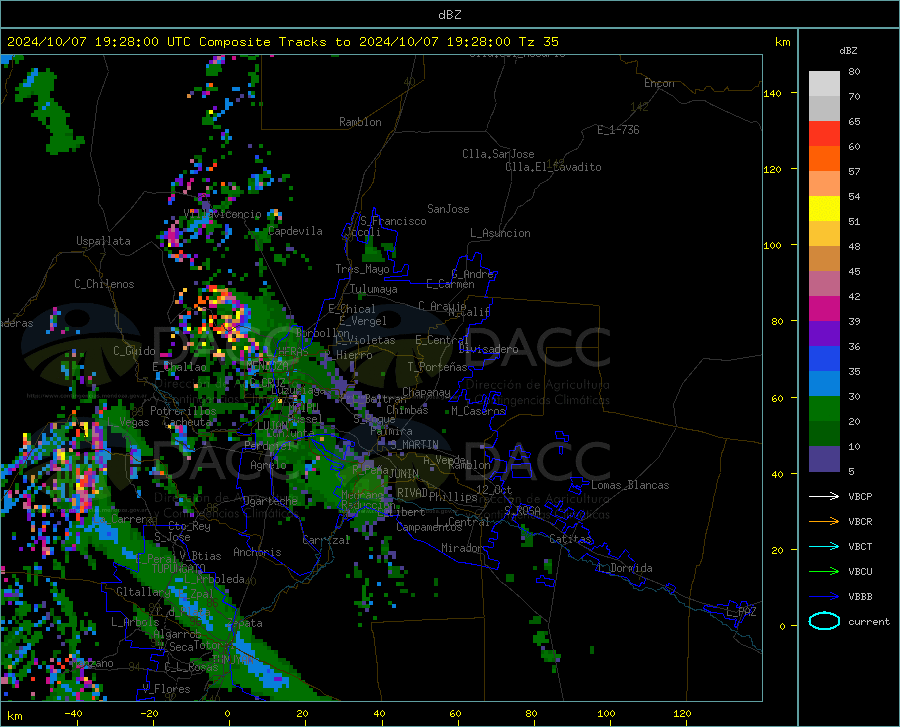This screenshot has height=727, width=900.
Task: Click the L_Dormida place label
Action: (x=624, y=568)
